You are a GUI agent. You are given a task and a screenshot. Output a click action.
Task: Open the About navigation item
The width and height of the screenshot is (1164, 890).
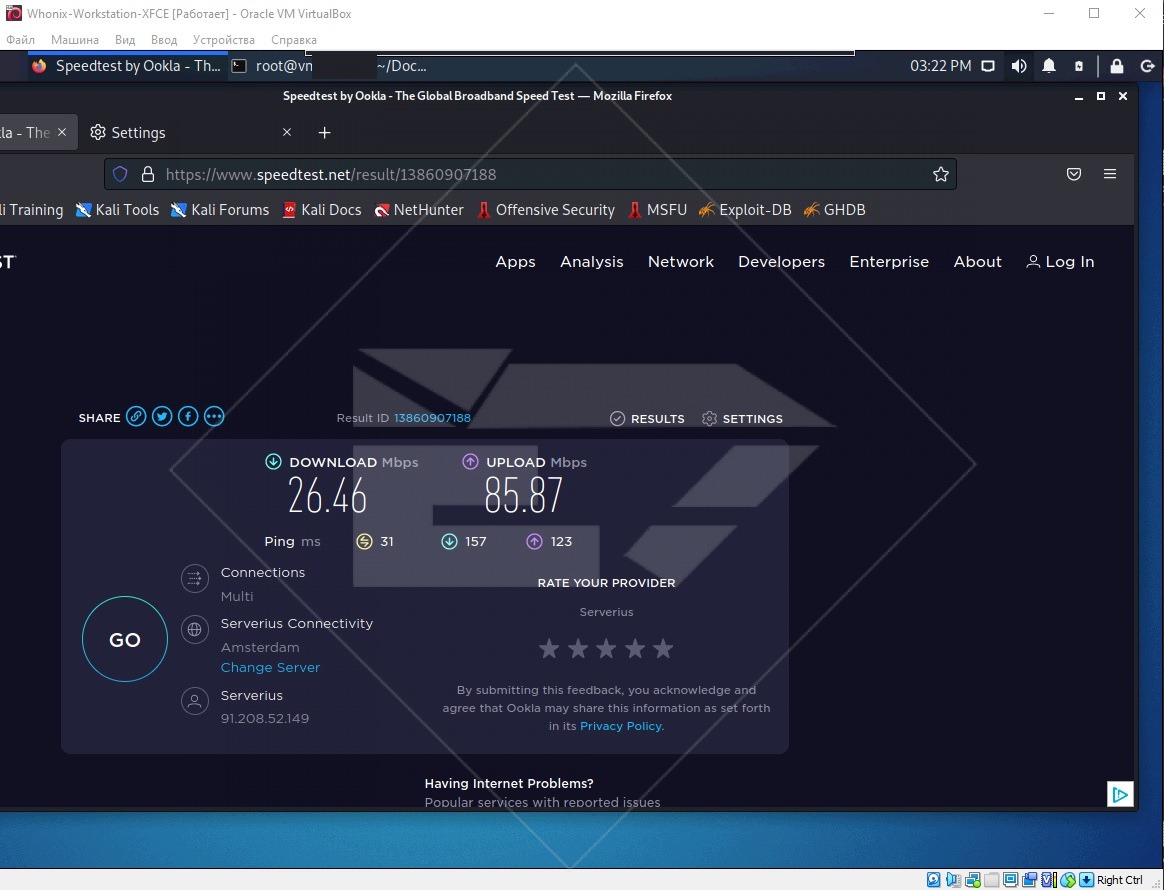977,262
